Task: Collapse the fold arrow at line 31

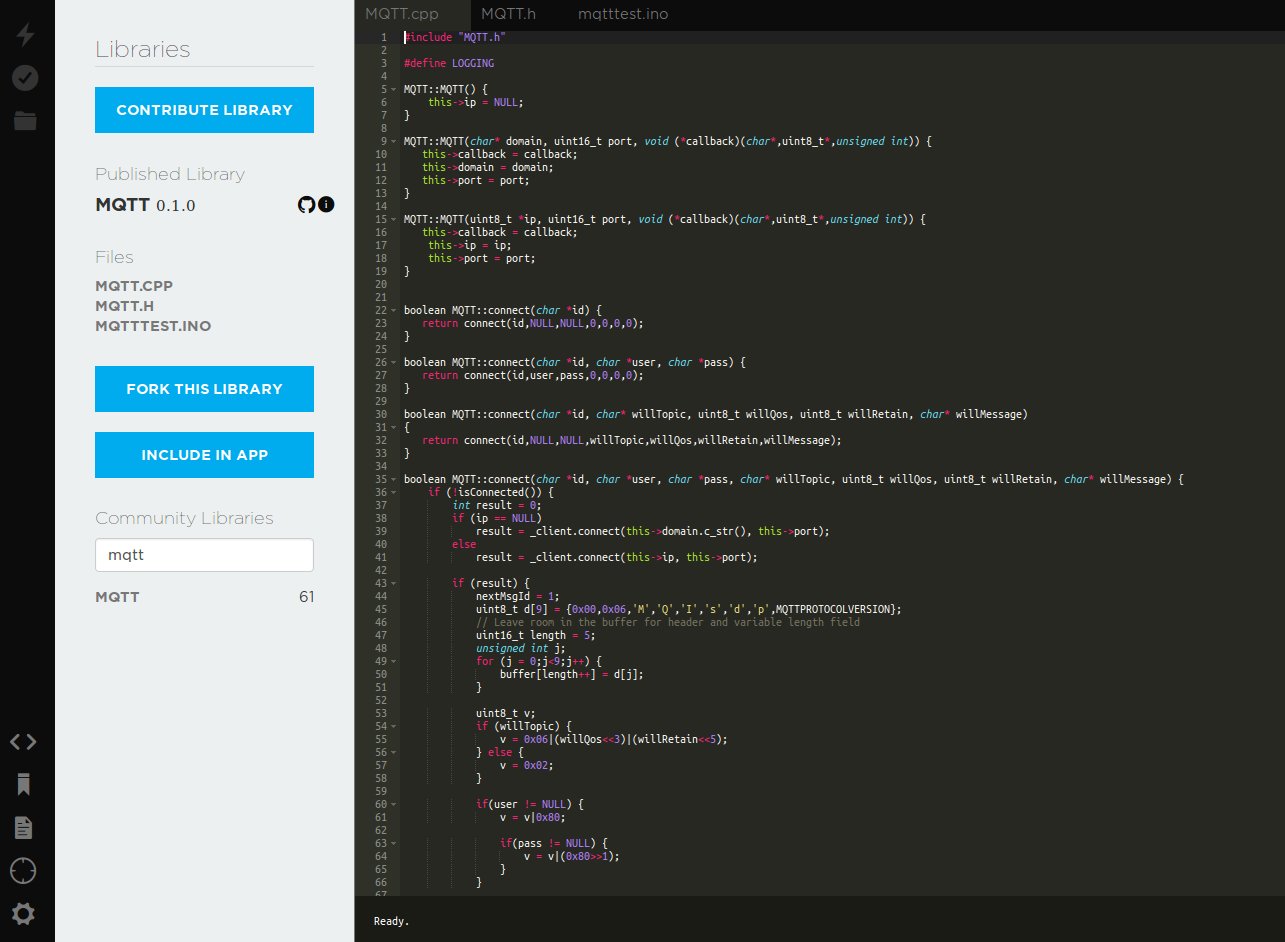Action: coord(394,427)
